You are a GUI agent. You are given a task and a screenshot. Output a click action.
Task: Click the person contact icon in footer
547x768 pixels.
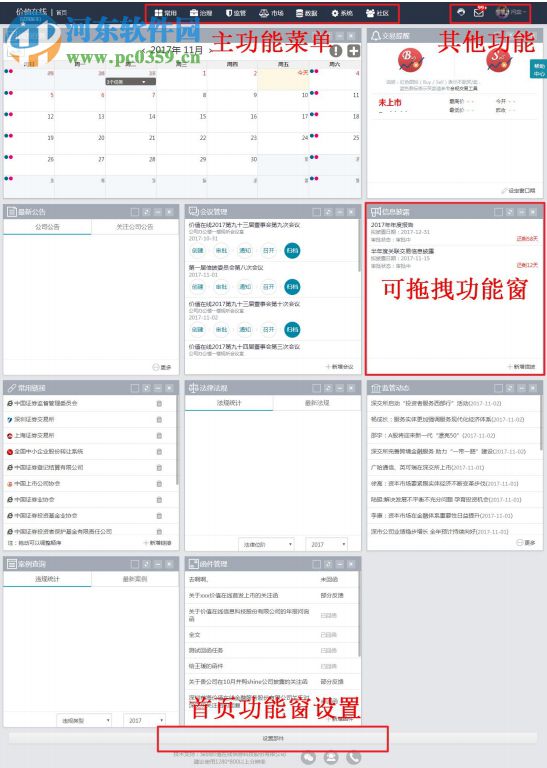(x=331, y=758)
